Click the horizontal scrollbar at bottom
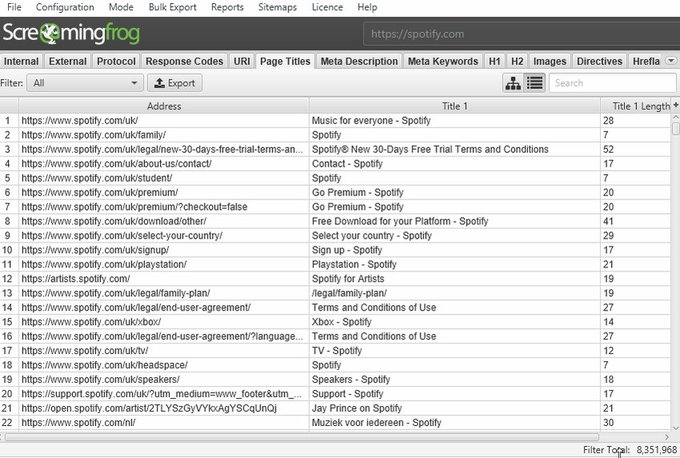Viewport: 680px width, 458px height. [301, 437]
